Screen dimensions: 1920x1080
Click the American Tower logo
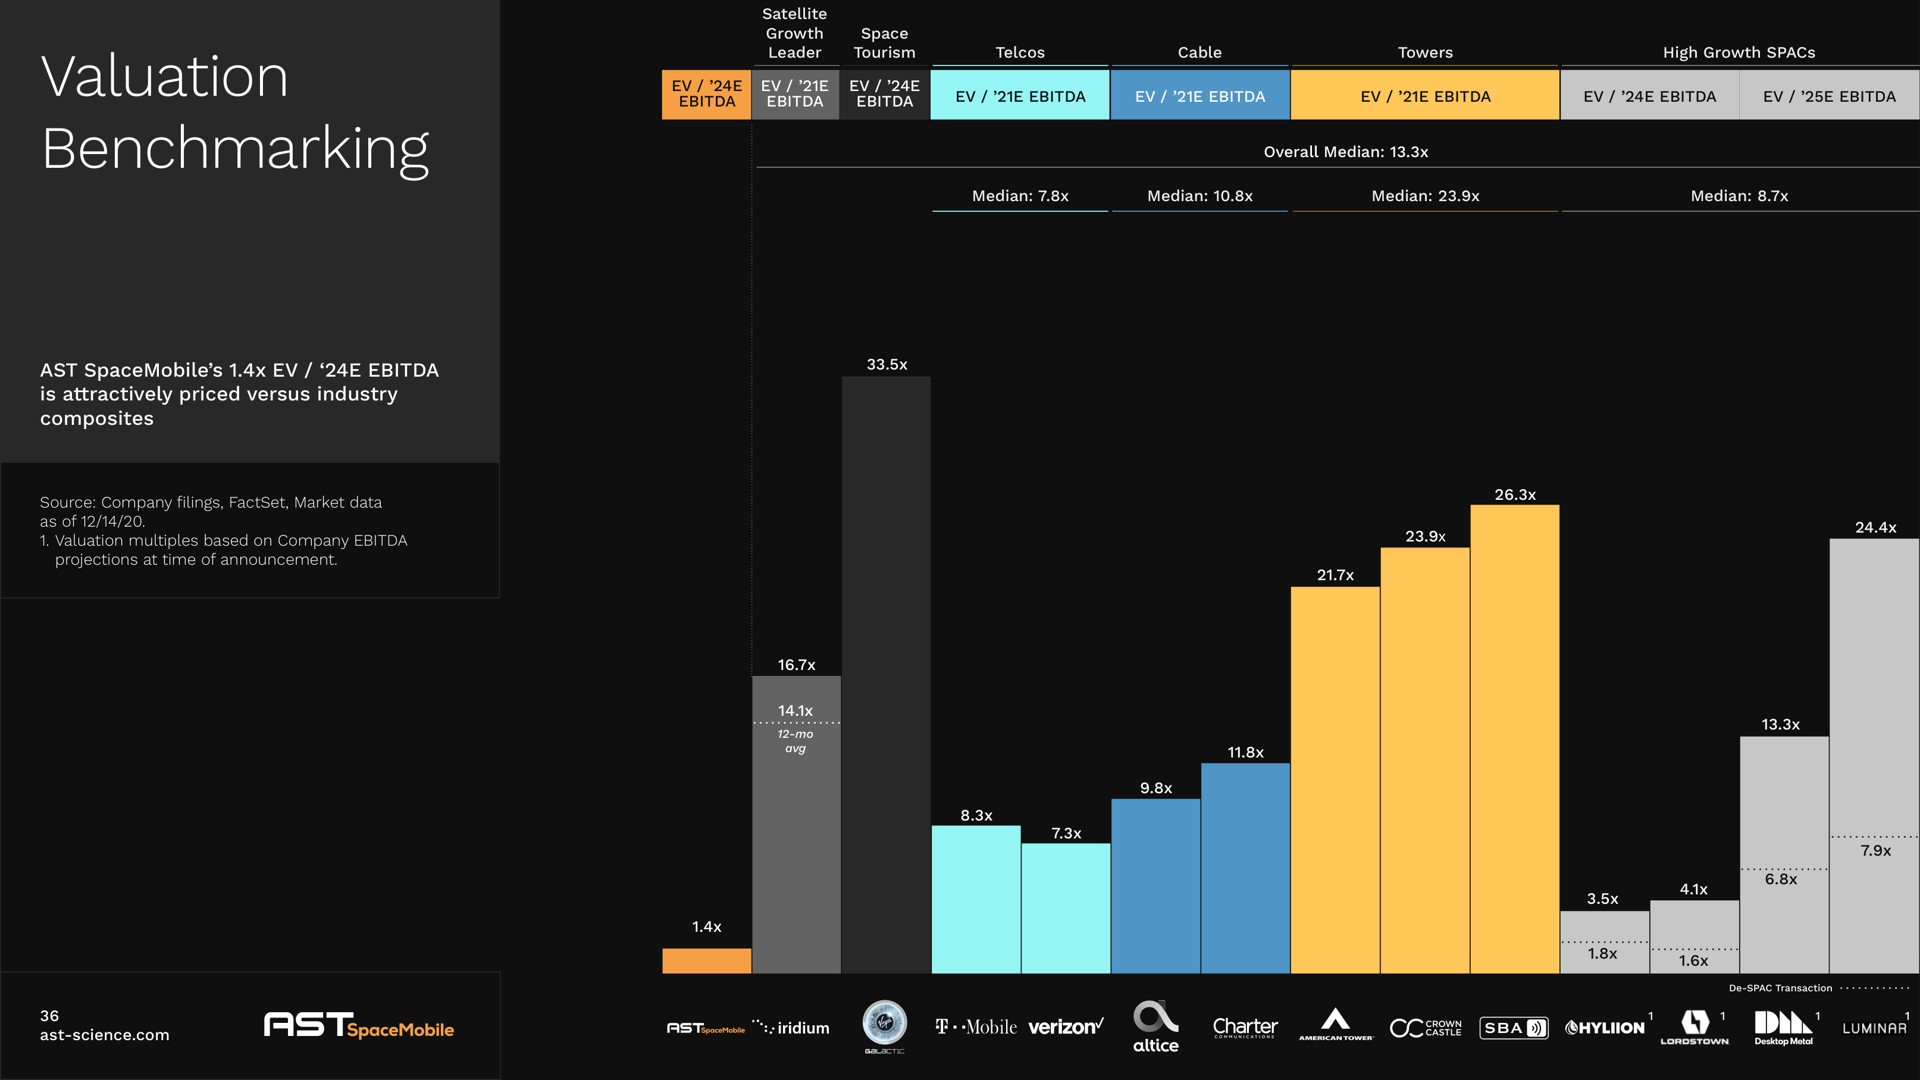tap(1336, 1025)
